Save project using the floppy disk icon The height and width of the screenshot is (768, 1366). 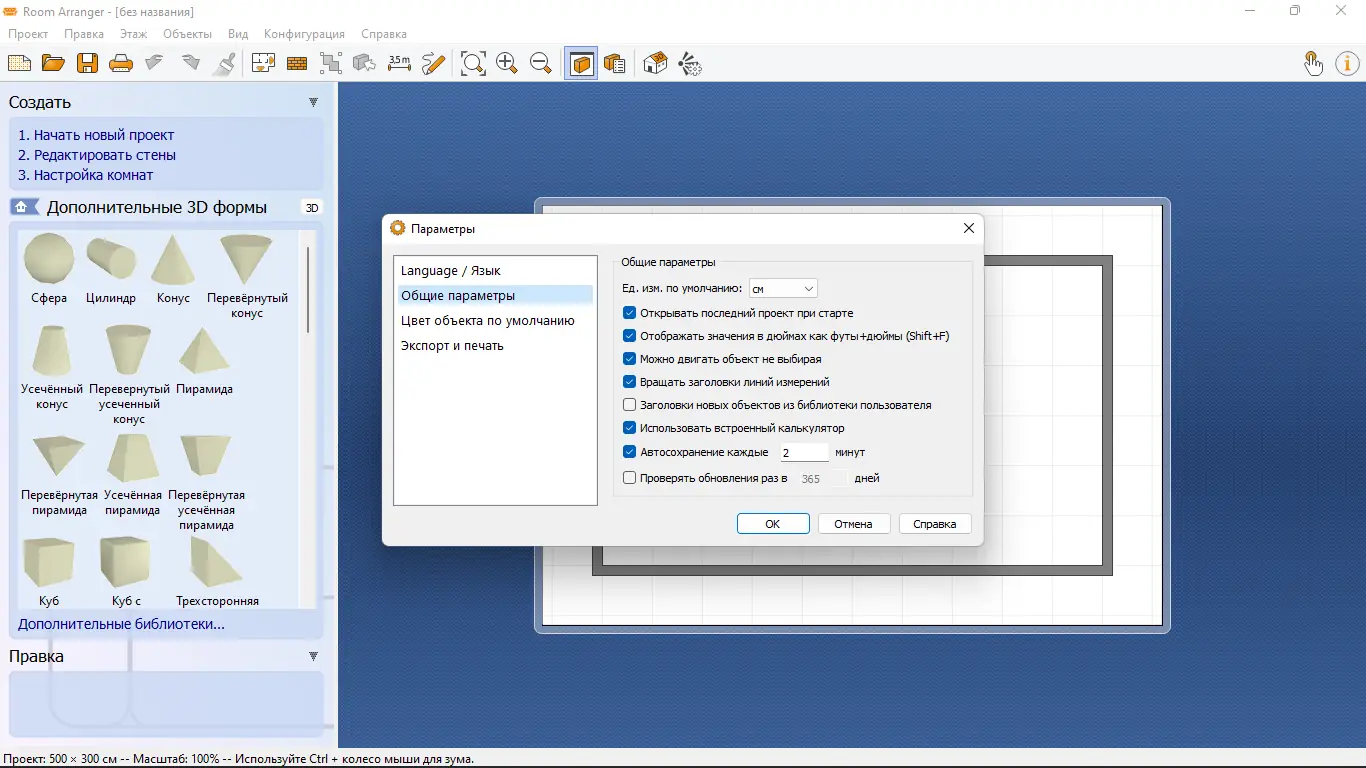pos(88,64)
